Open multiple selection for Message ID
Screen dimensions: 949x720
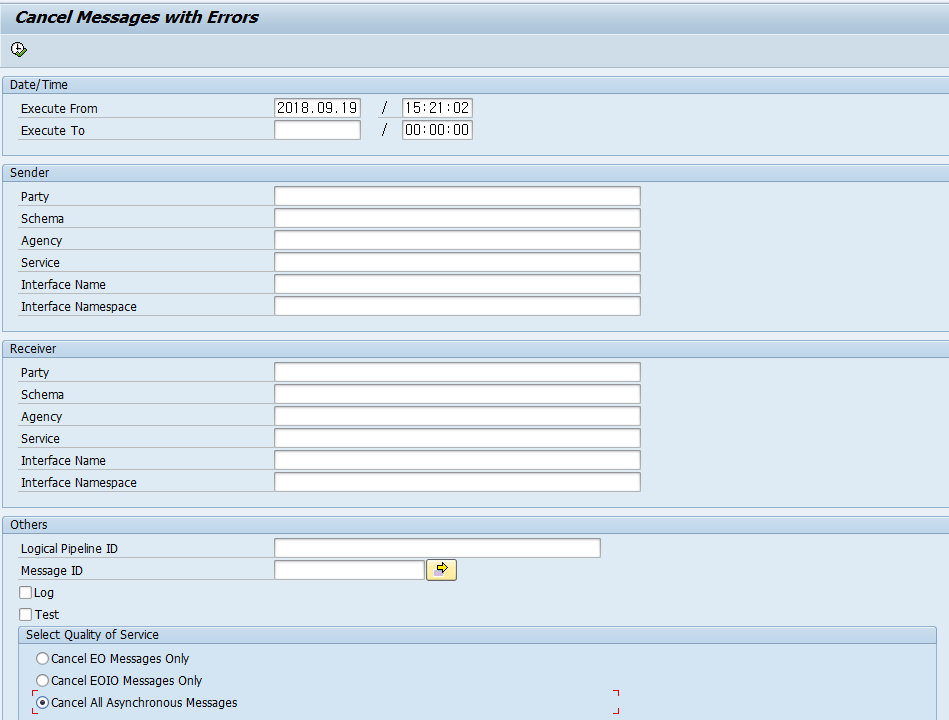tap(441, 569)
